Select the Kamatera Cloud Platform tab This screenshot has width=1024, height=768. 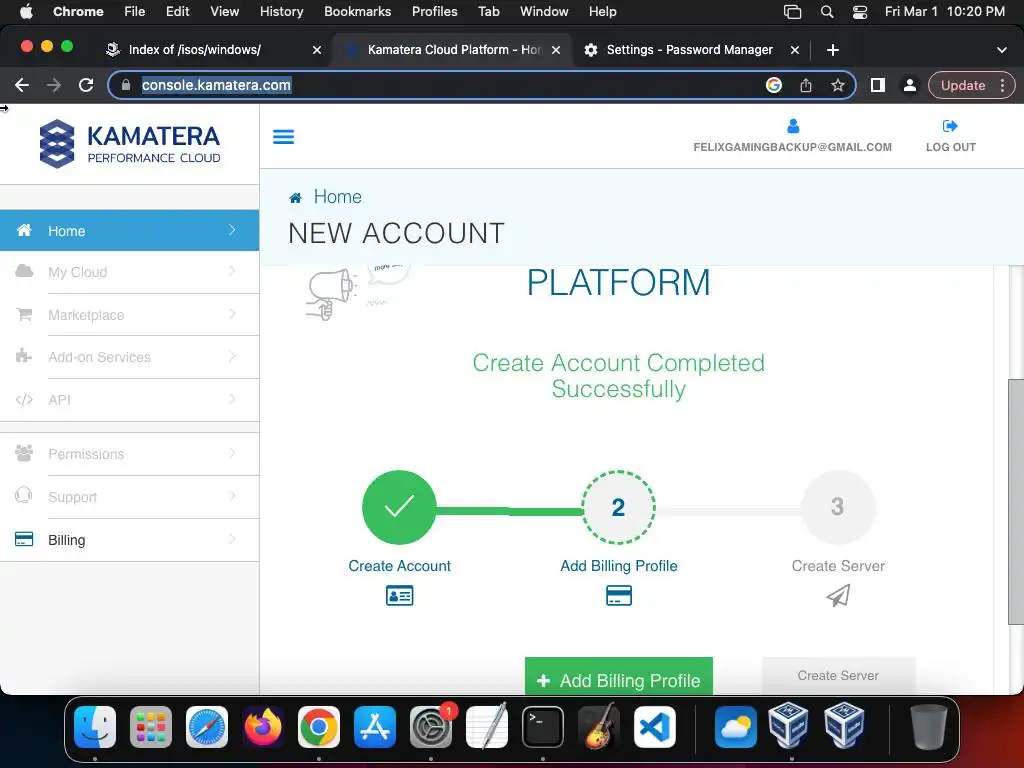(x=452, y=50)
